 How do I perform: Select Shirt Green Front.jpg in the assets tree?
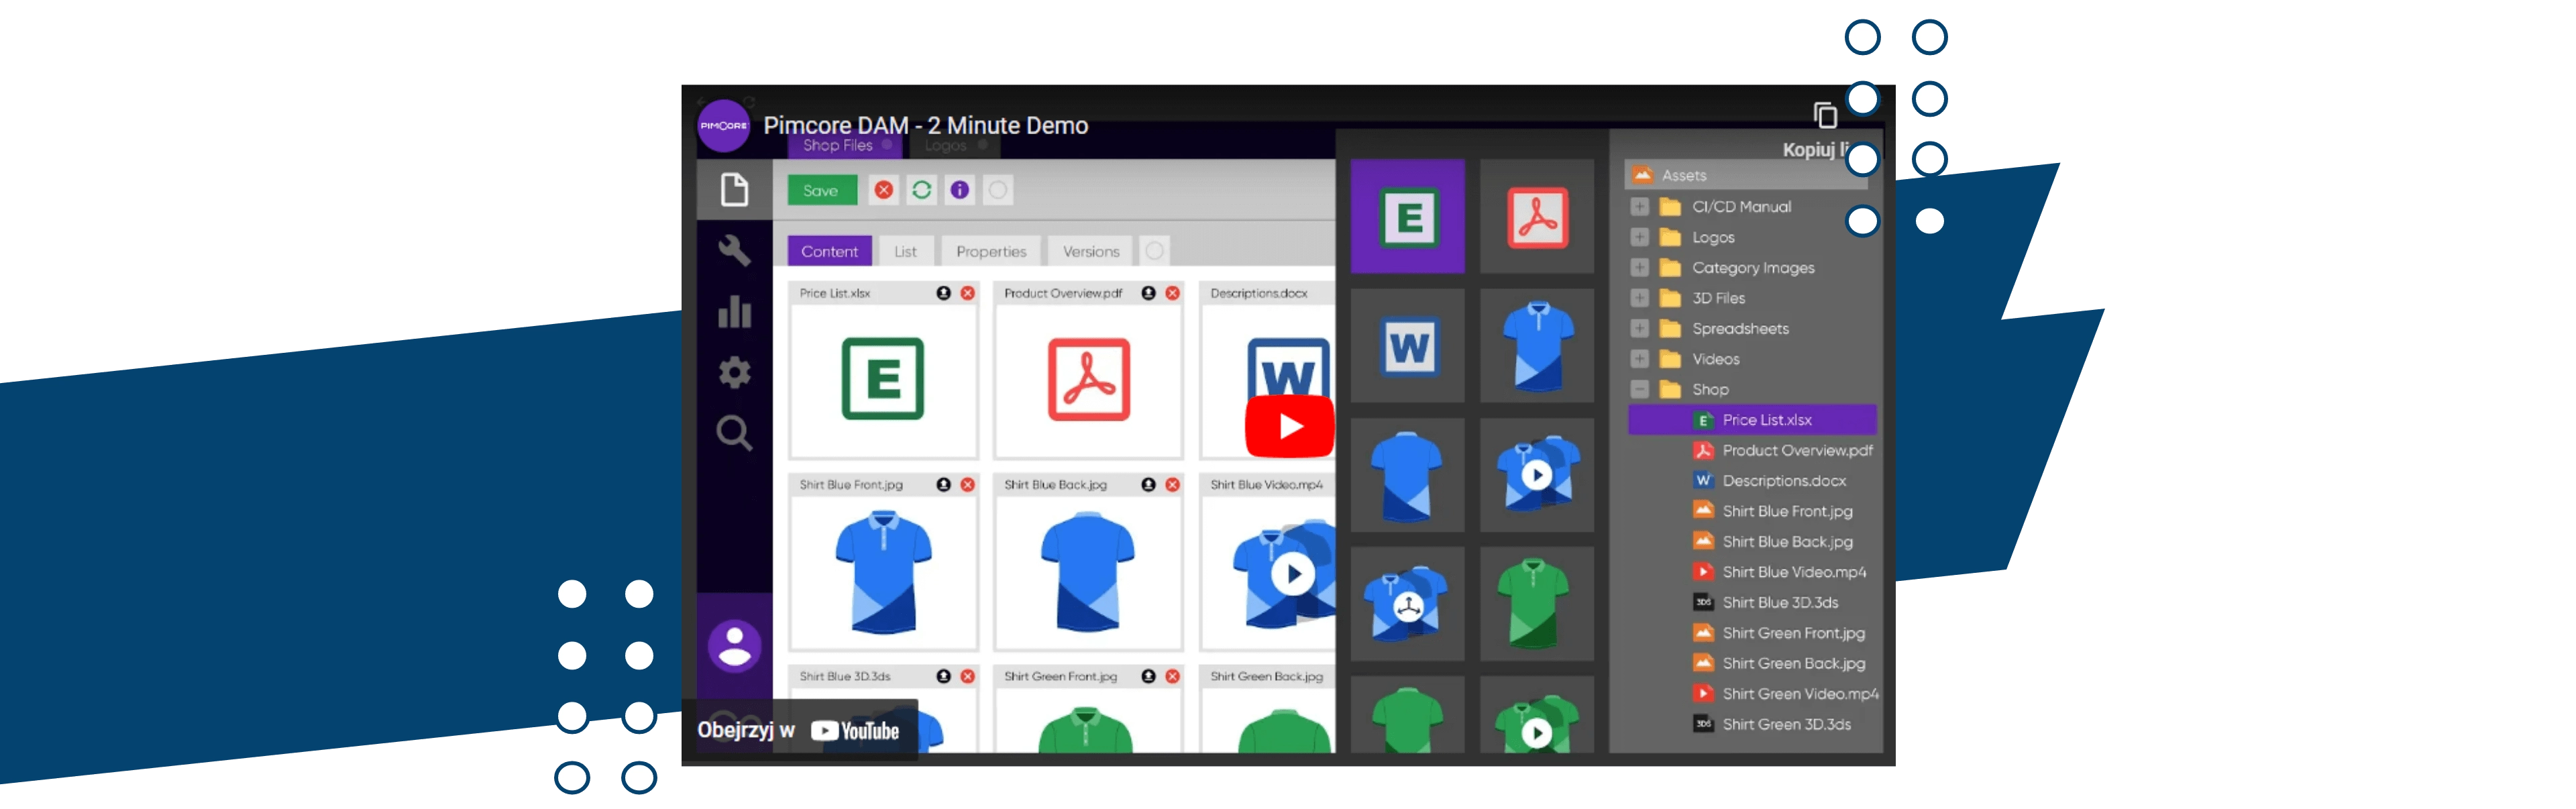(1779, 633)
